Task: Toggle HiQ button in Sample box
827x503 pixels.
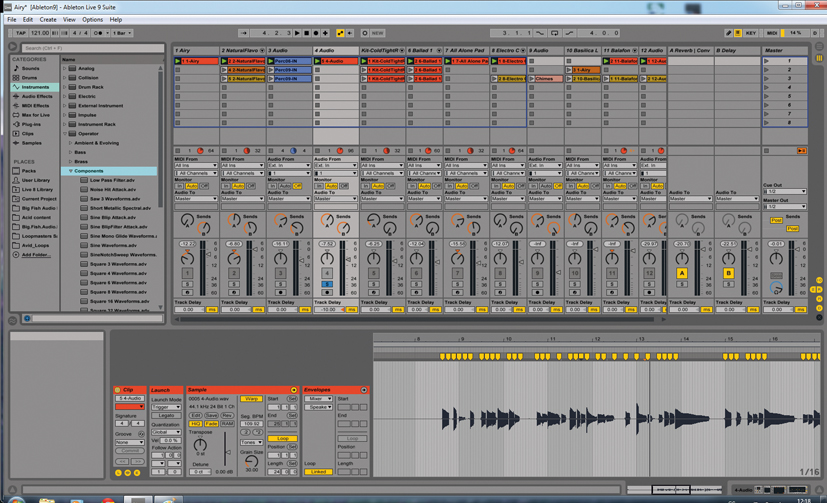Action: [x=195, y=424]
